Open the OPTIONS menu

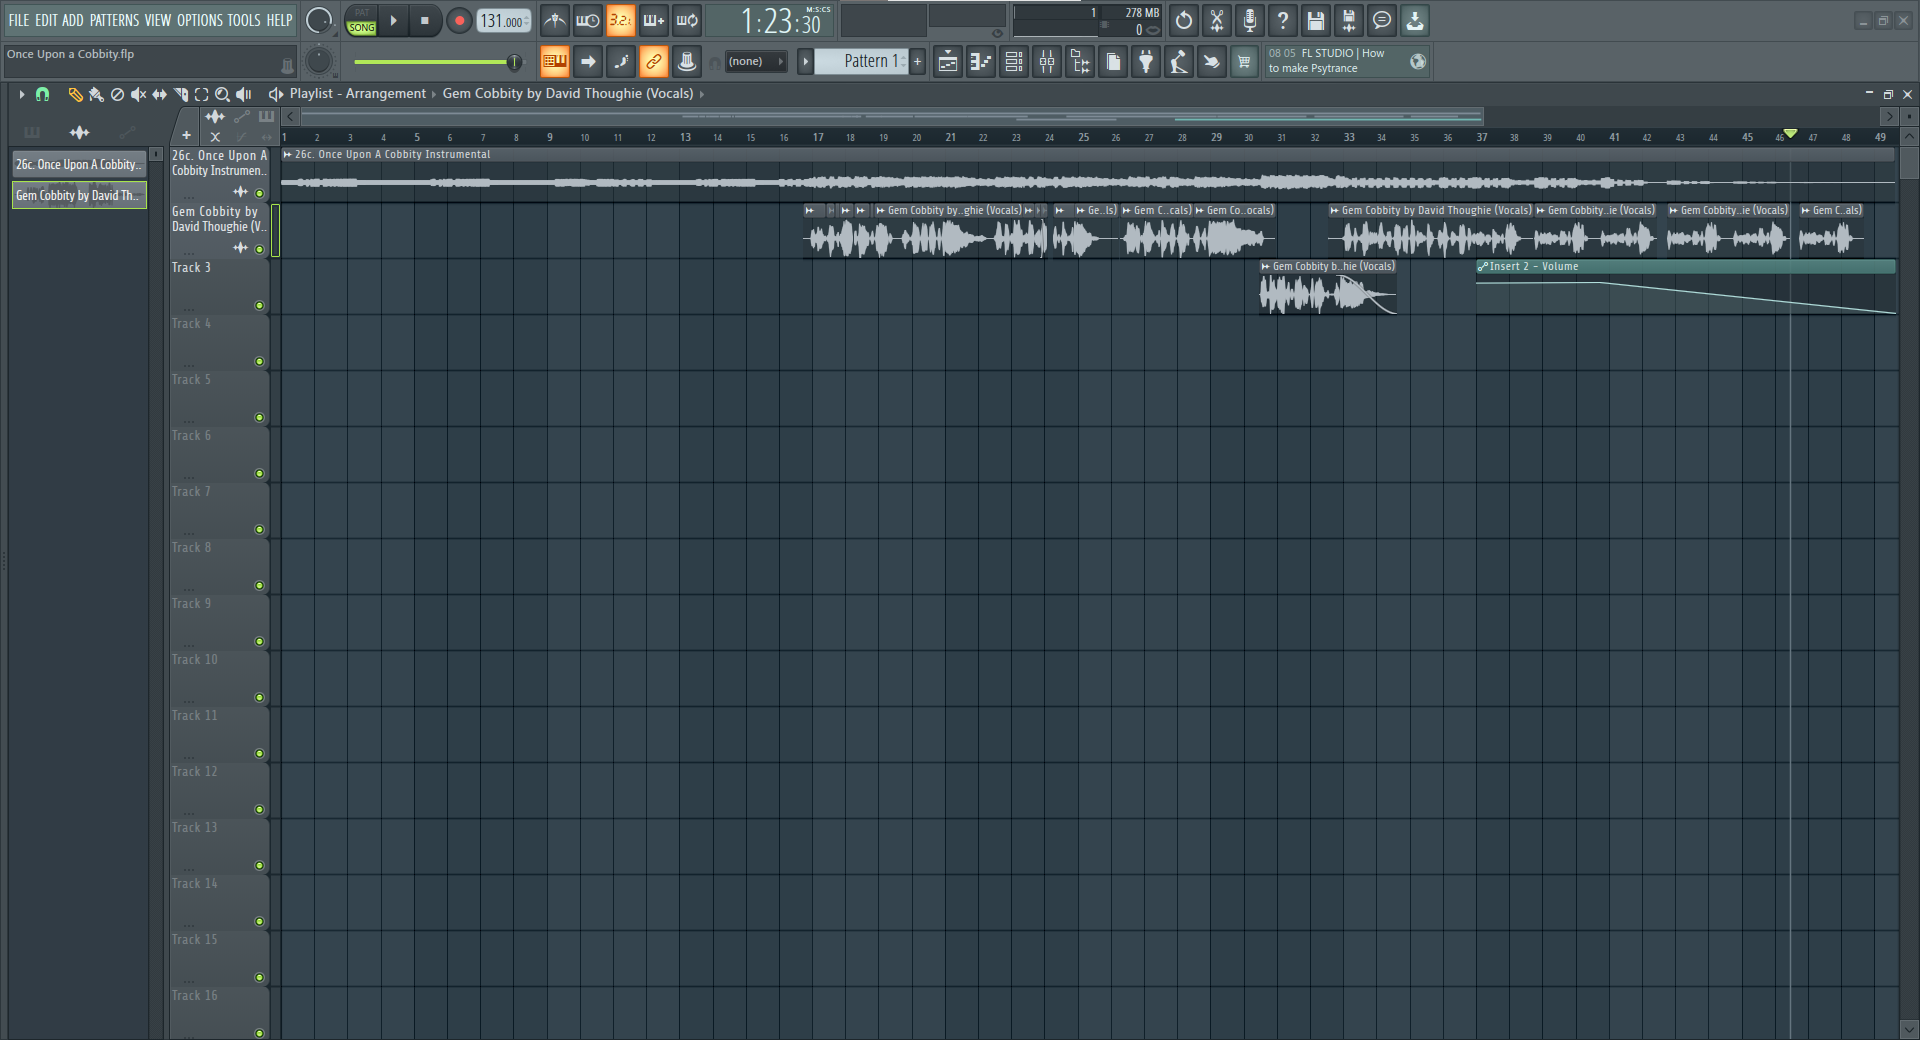[200, 20]
